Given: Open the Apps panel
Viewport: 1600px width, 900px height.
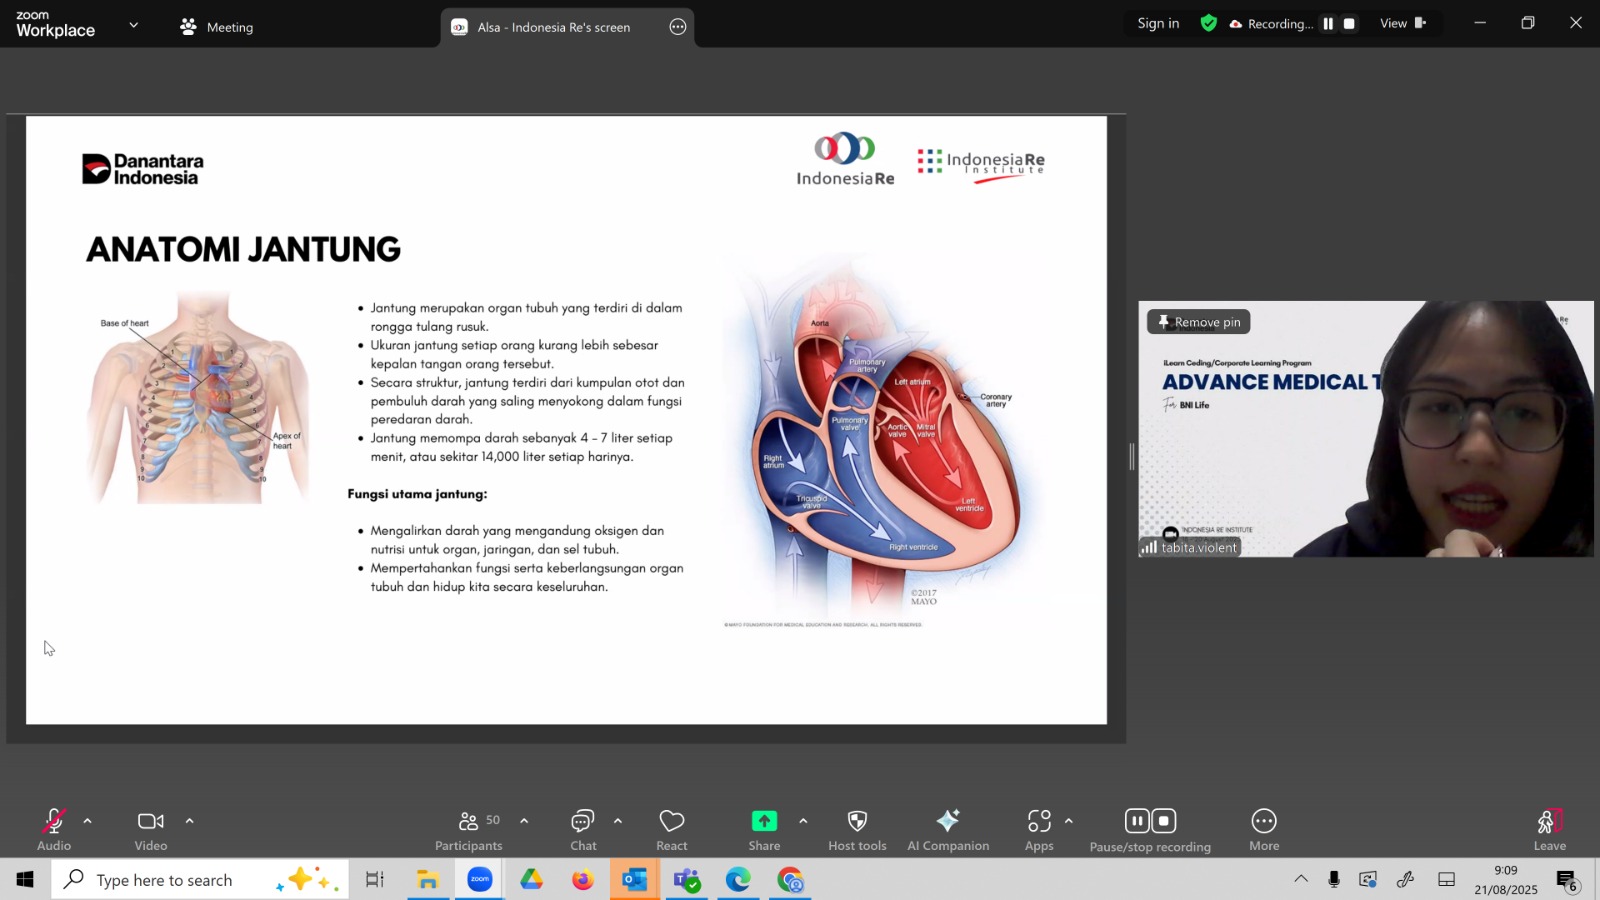Looking at the screenshot, I should coord(1039,829).
